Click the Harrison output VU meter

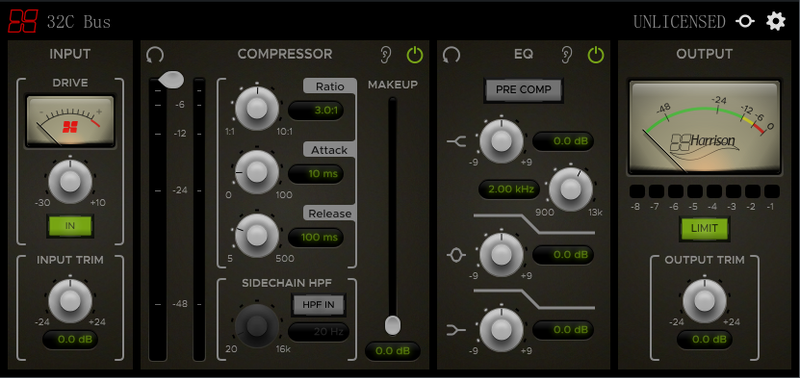point(704,127)
